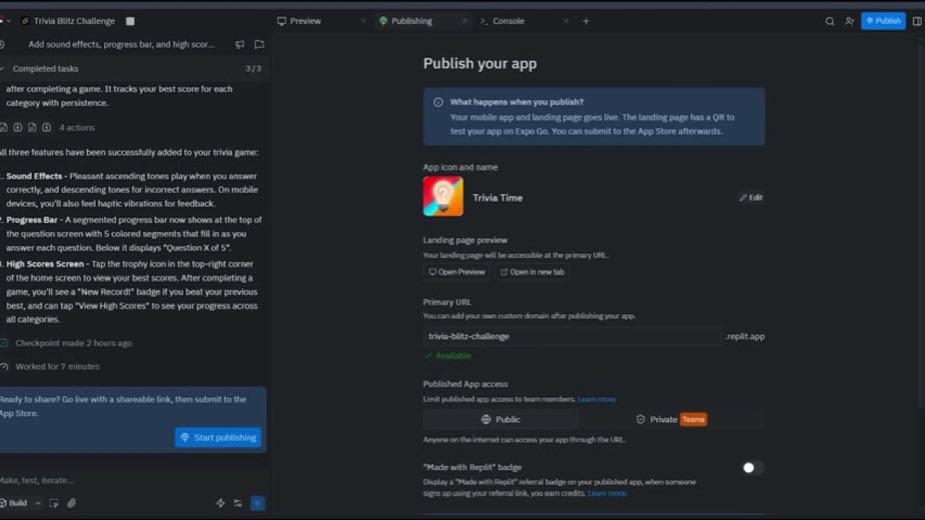Image resolution: width=925 pixels, height=520 pixels.
Task: Click the Checkpoint made 2 hours ago entry
Action: [x=74, y=343]
